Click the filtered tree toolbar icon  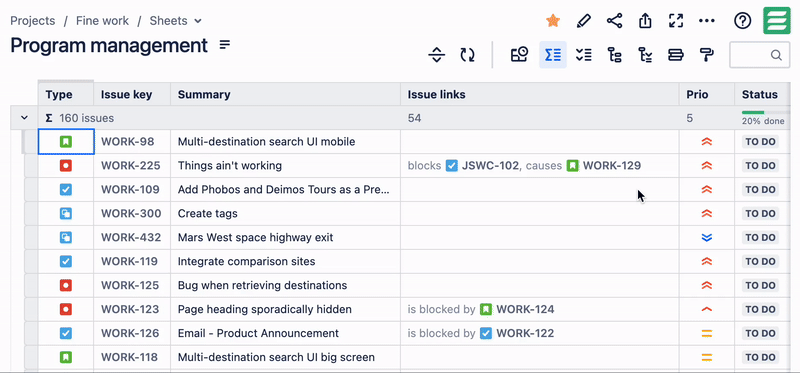[x=645, y=55]
